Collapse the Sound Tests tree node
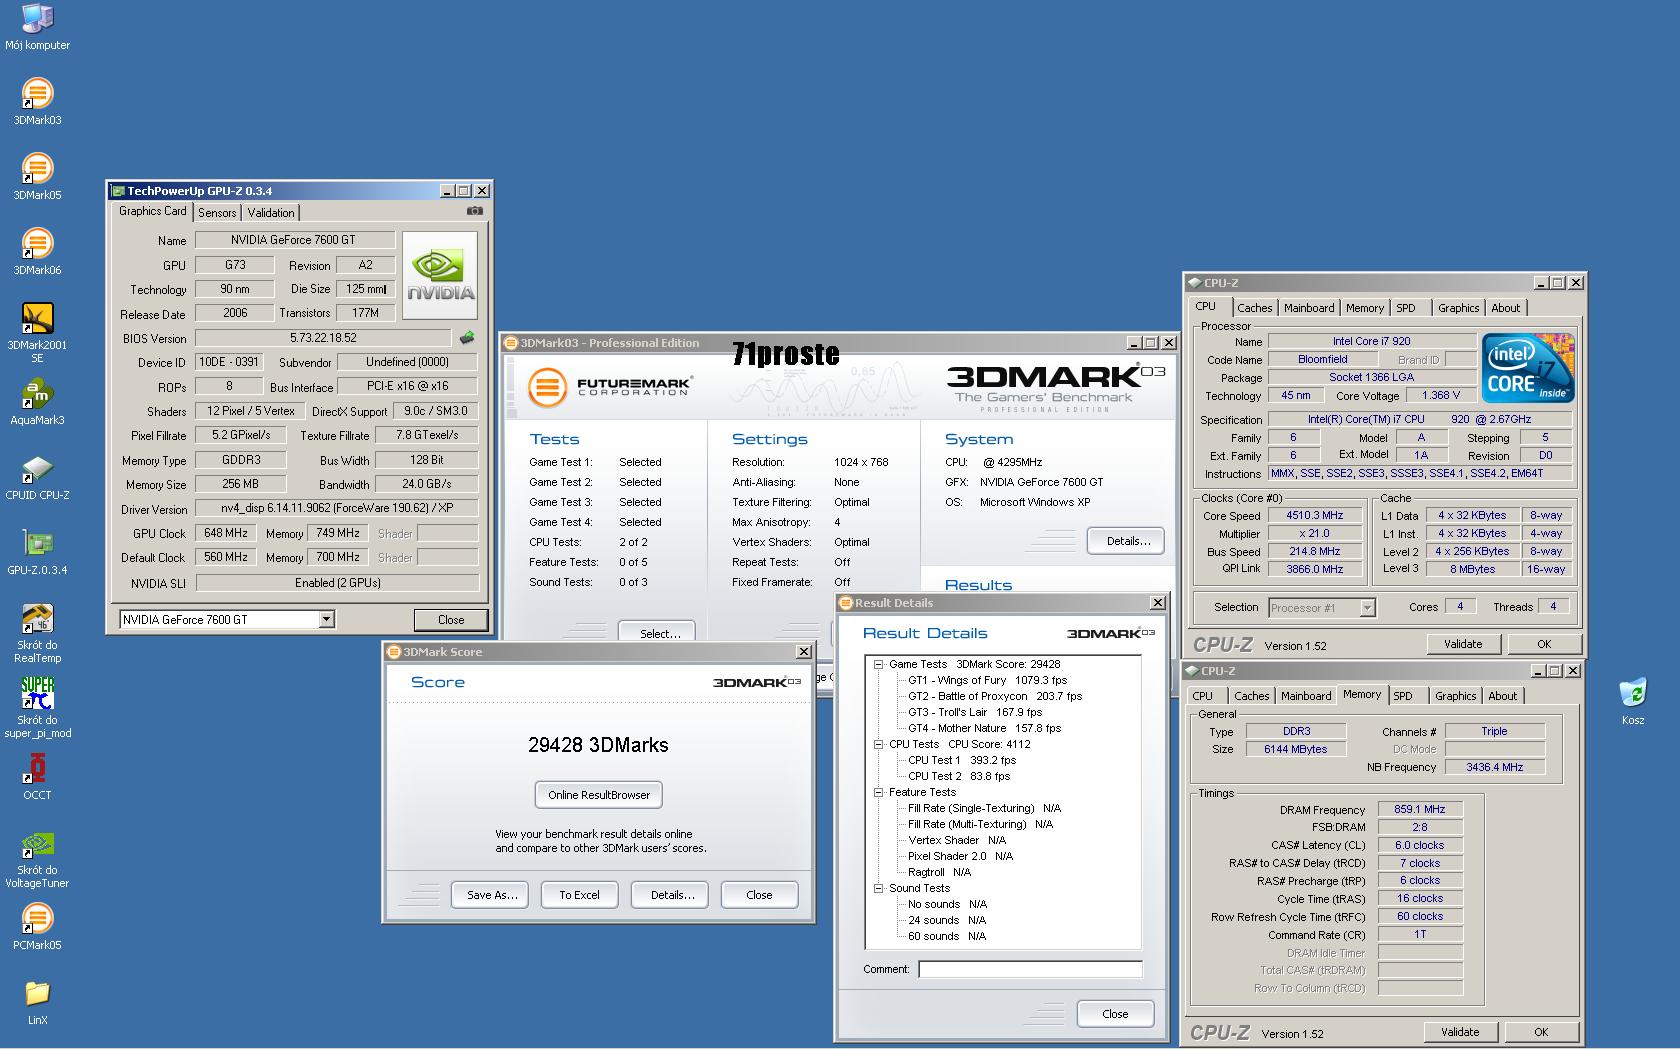 pos(879,888)
